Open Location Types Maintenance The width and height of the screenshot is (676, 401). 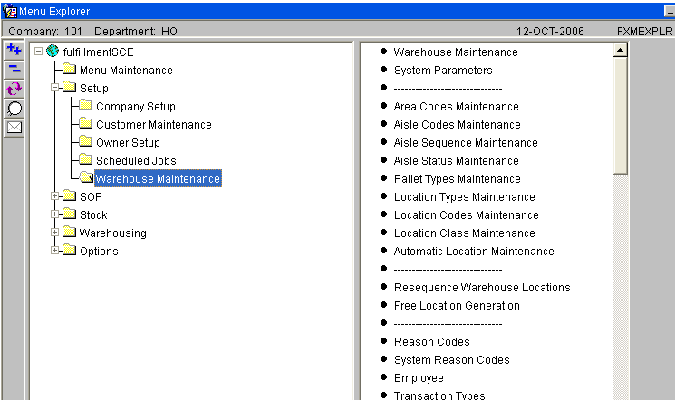pyautogui.click(x=464, y=197)
